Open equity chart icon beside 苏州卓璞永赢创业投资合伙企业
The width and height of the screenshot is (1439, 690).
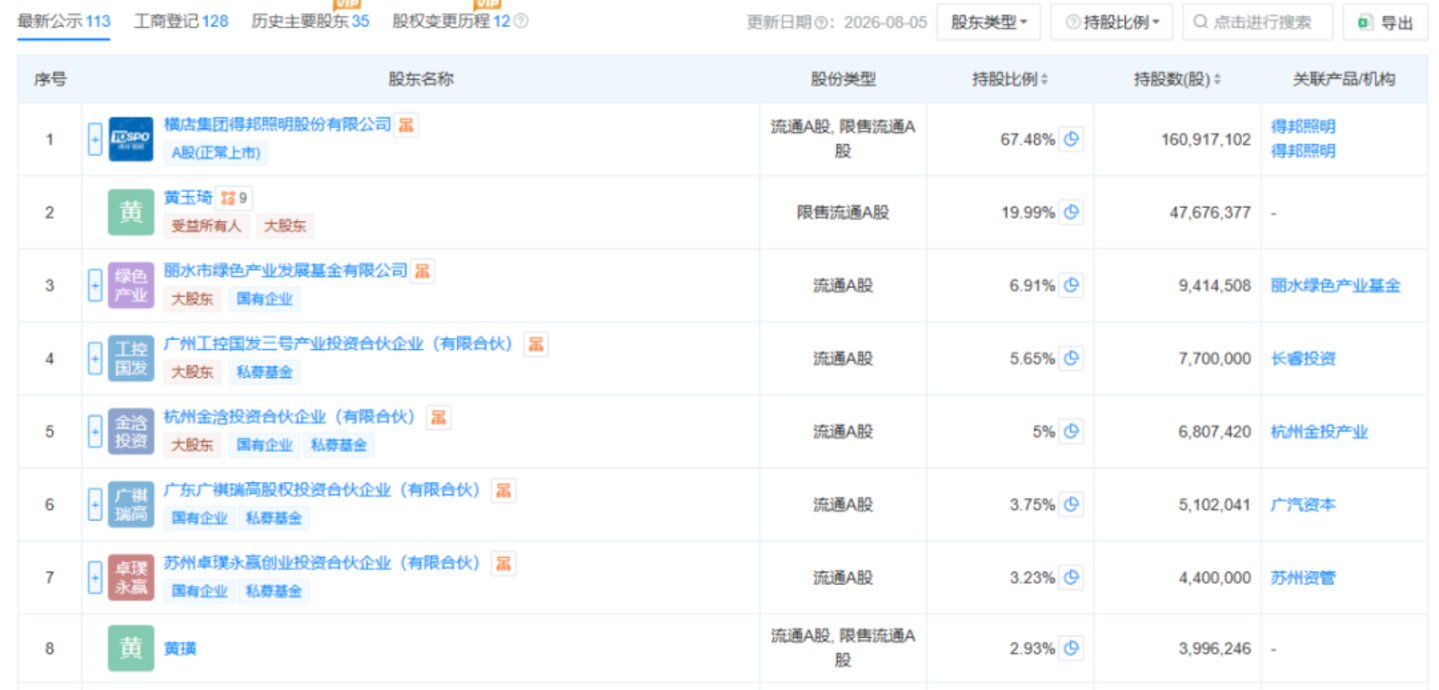(504, 563)
